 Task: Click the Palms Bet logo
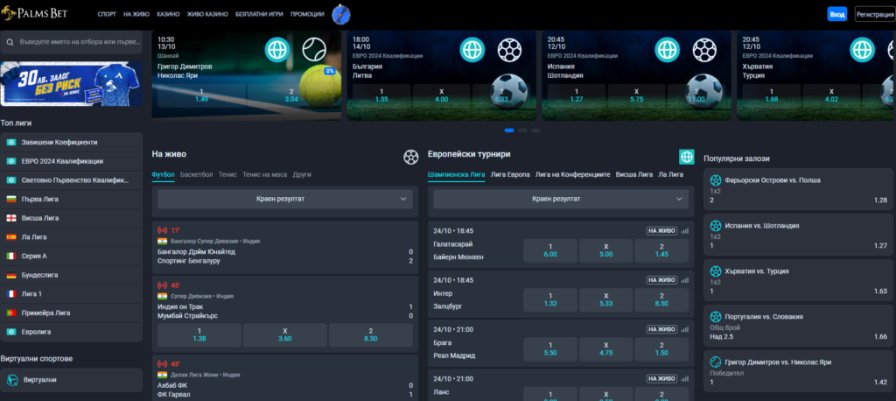pyautogui.click(x=42, y=14)
